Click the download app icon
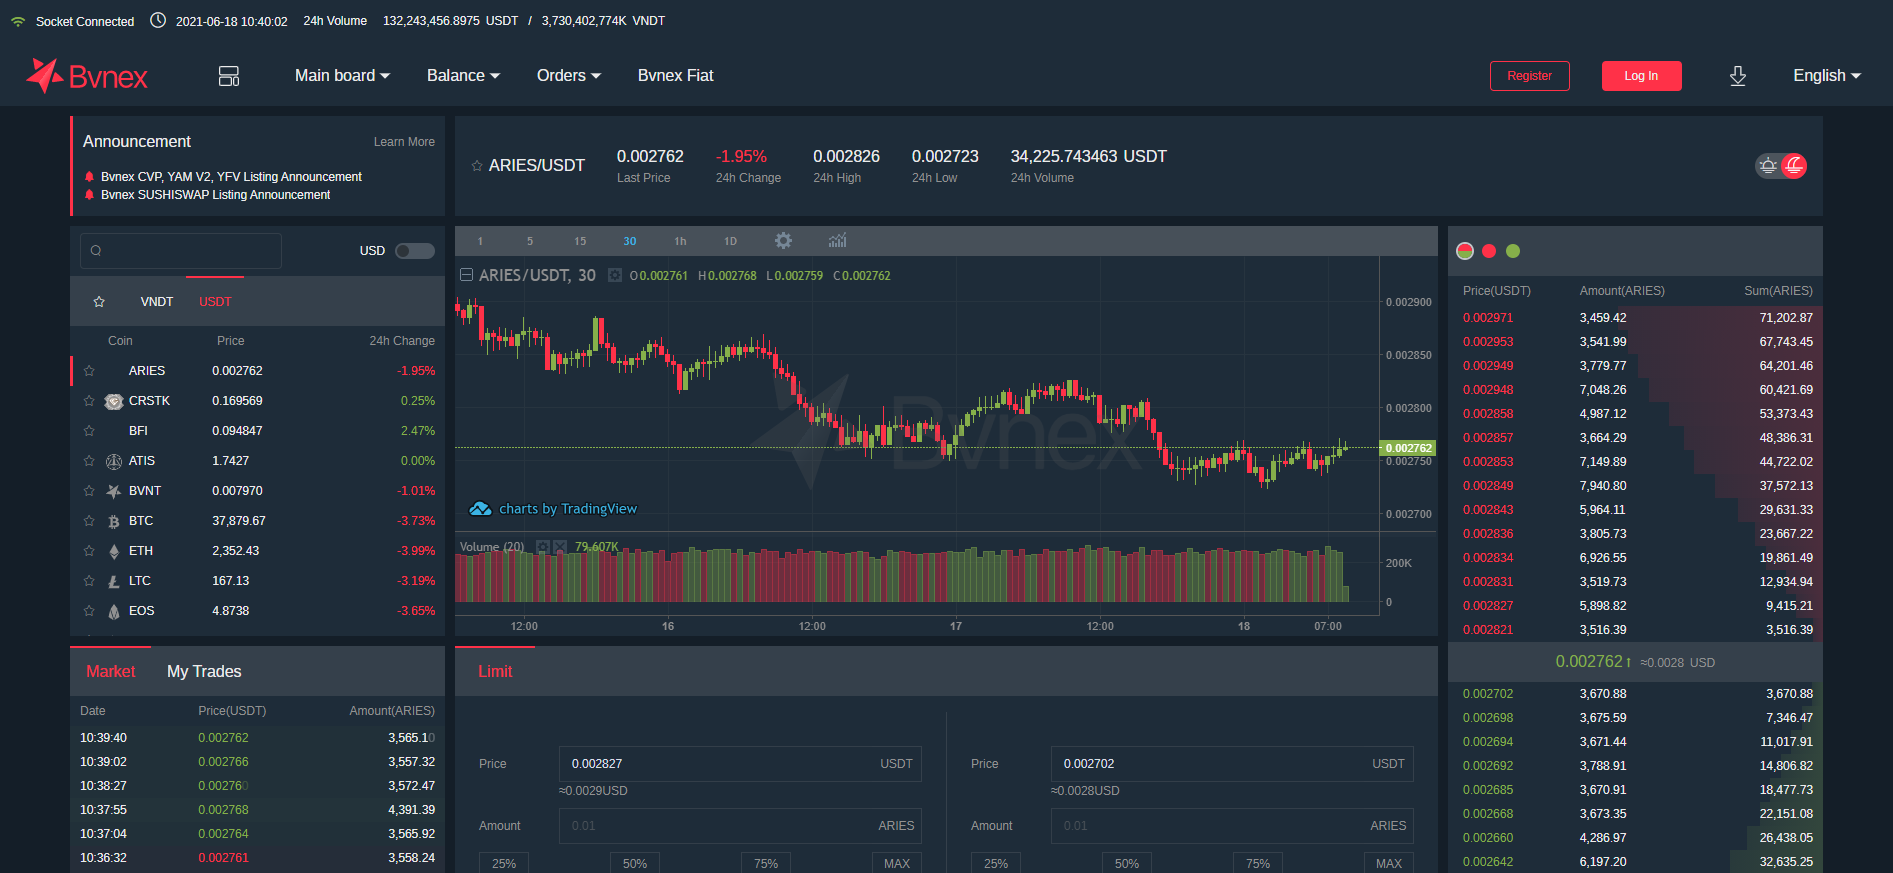Viewport: 1893px width, 873px height. coord(1738,76)
